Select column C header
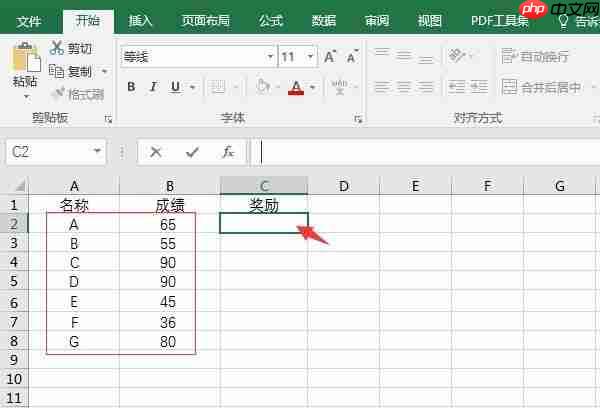Viewport: 600px width, 408px height. (x=264, y=186)
